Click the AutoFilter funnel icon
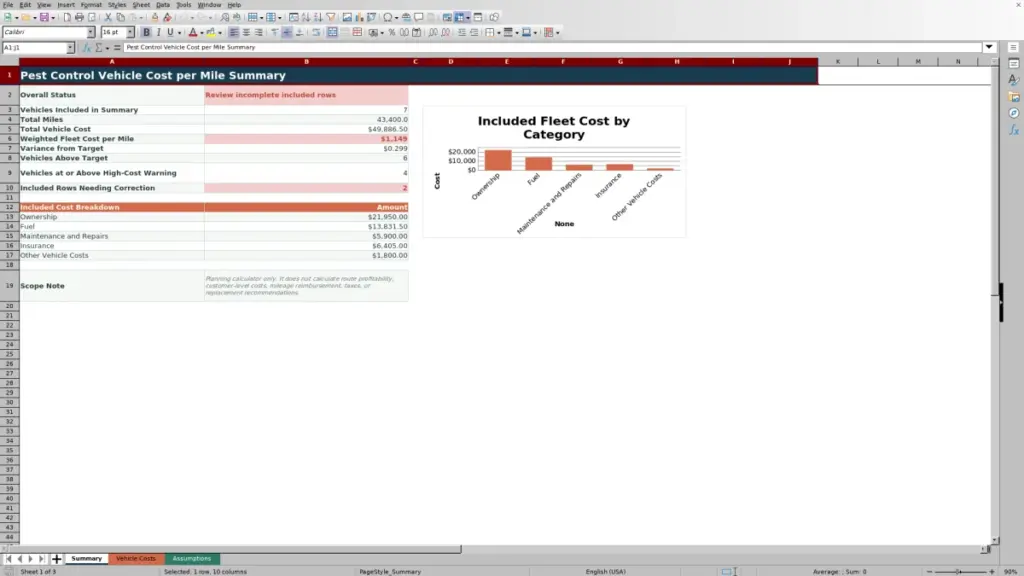The image size is (1024, 576). click(x=330, y=18)
